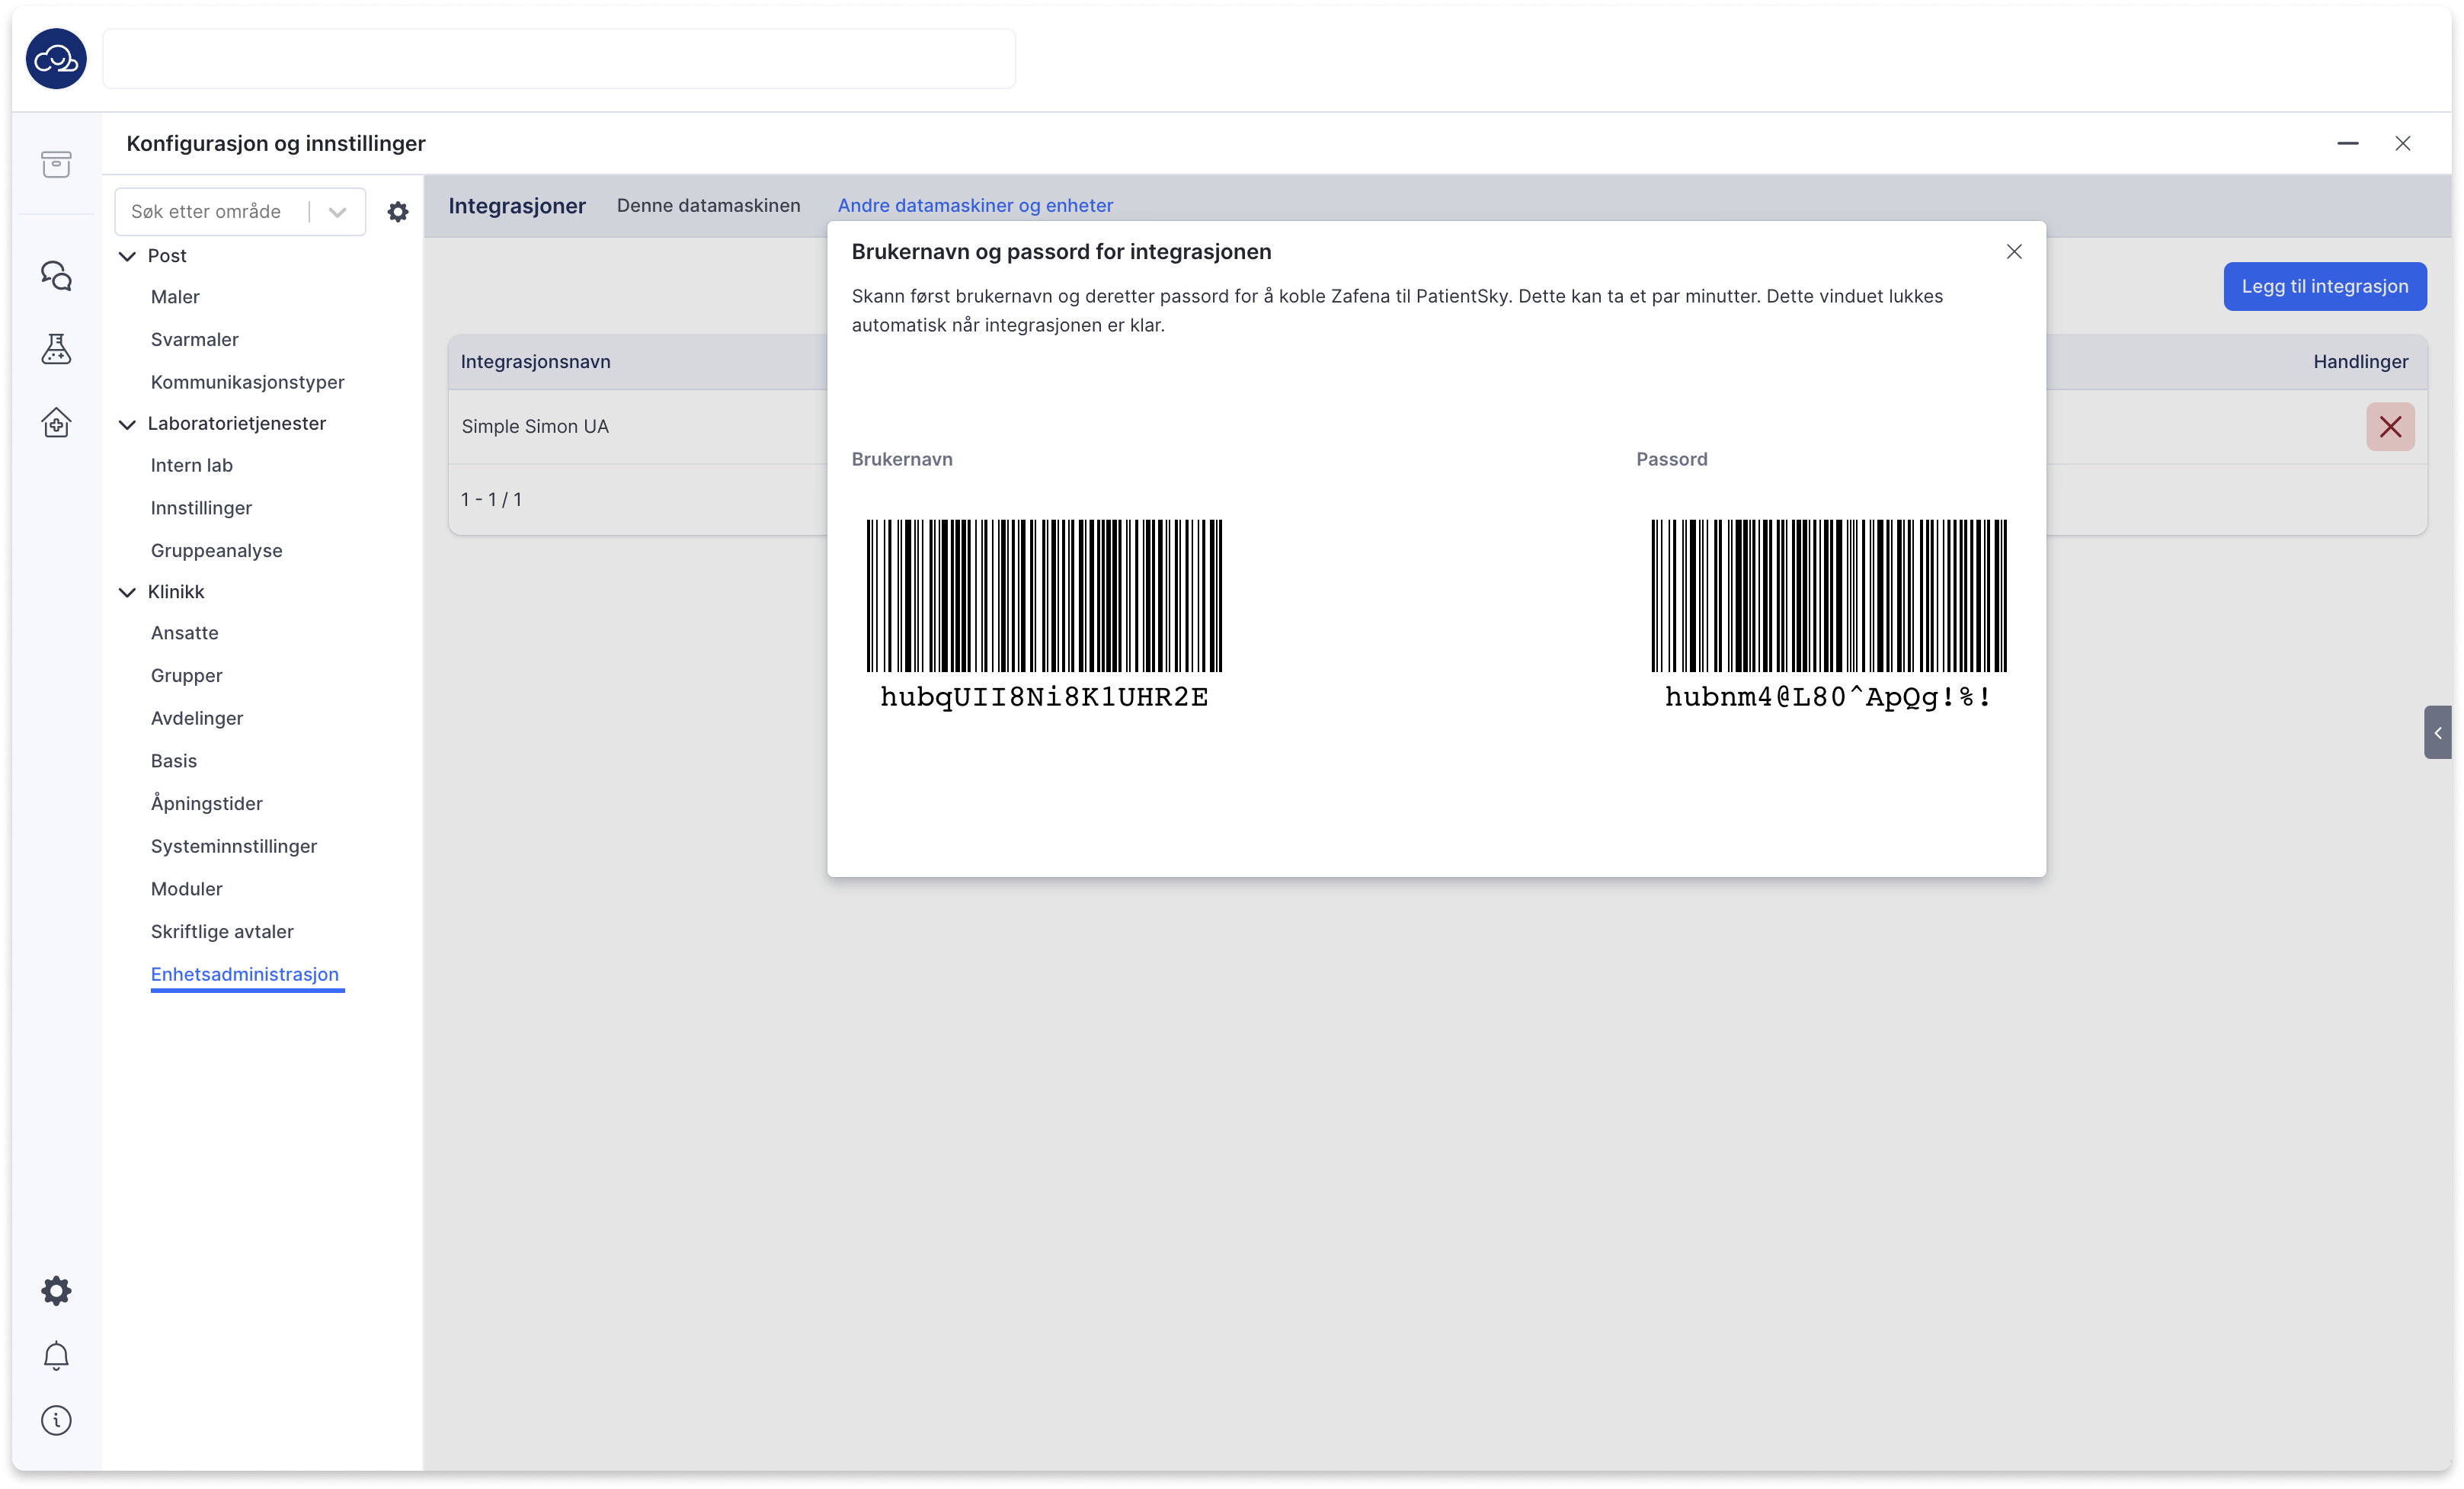Open the laboratory flask sidebar icon
The height and width of the screenshot is (1489, 2464).
(56, 349)
